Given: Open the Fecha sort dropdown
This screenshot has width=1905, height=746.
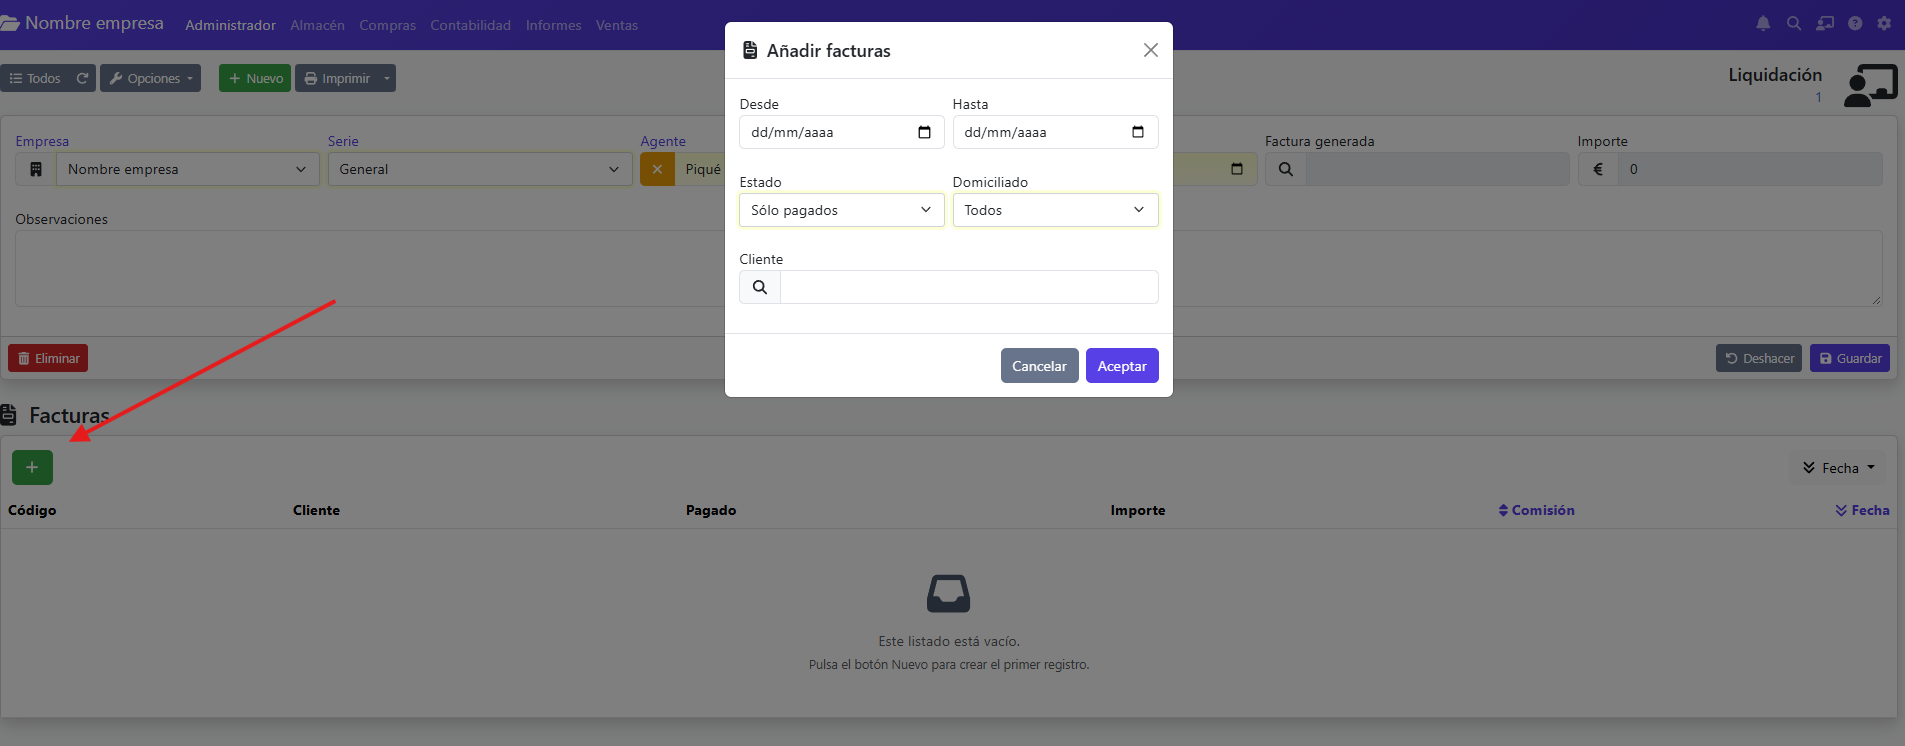Looking at the screenshot, I should click(1838, 468).
